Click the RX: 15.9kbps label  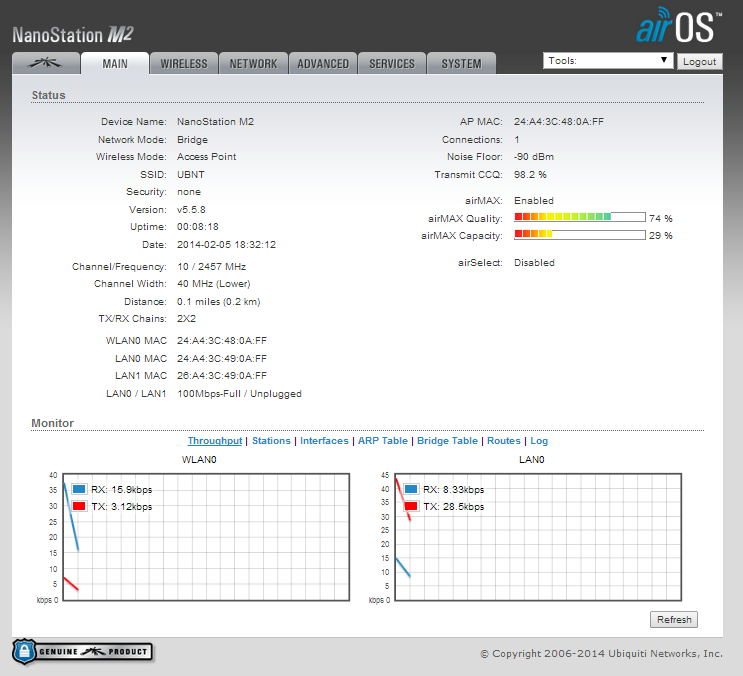click(122, 489)
